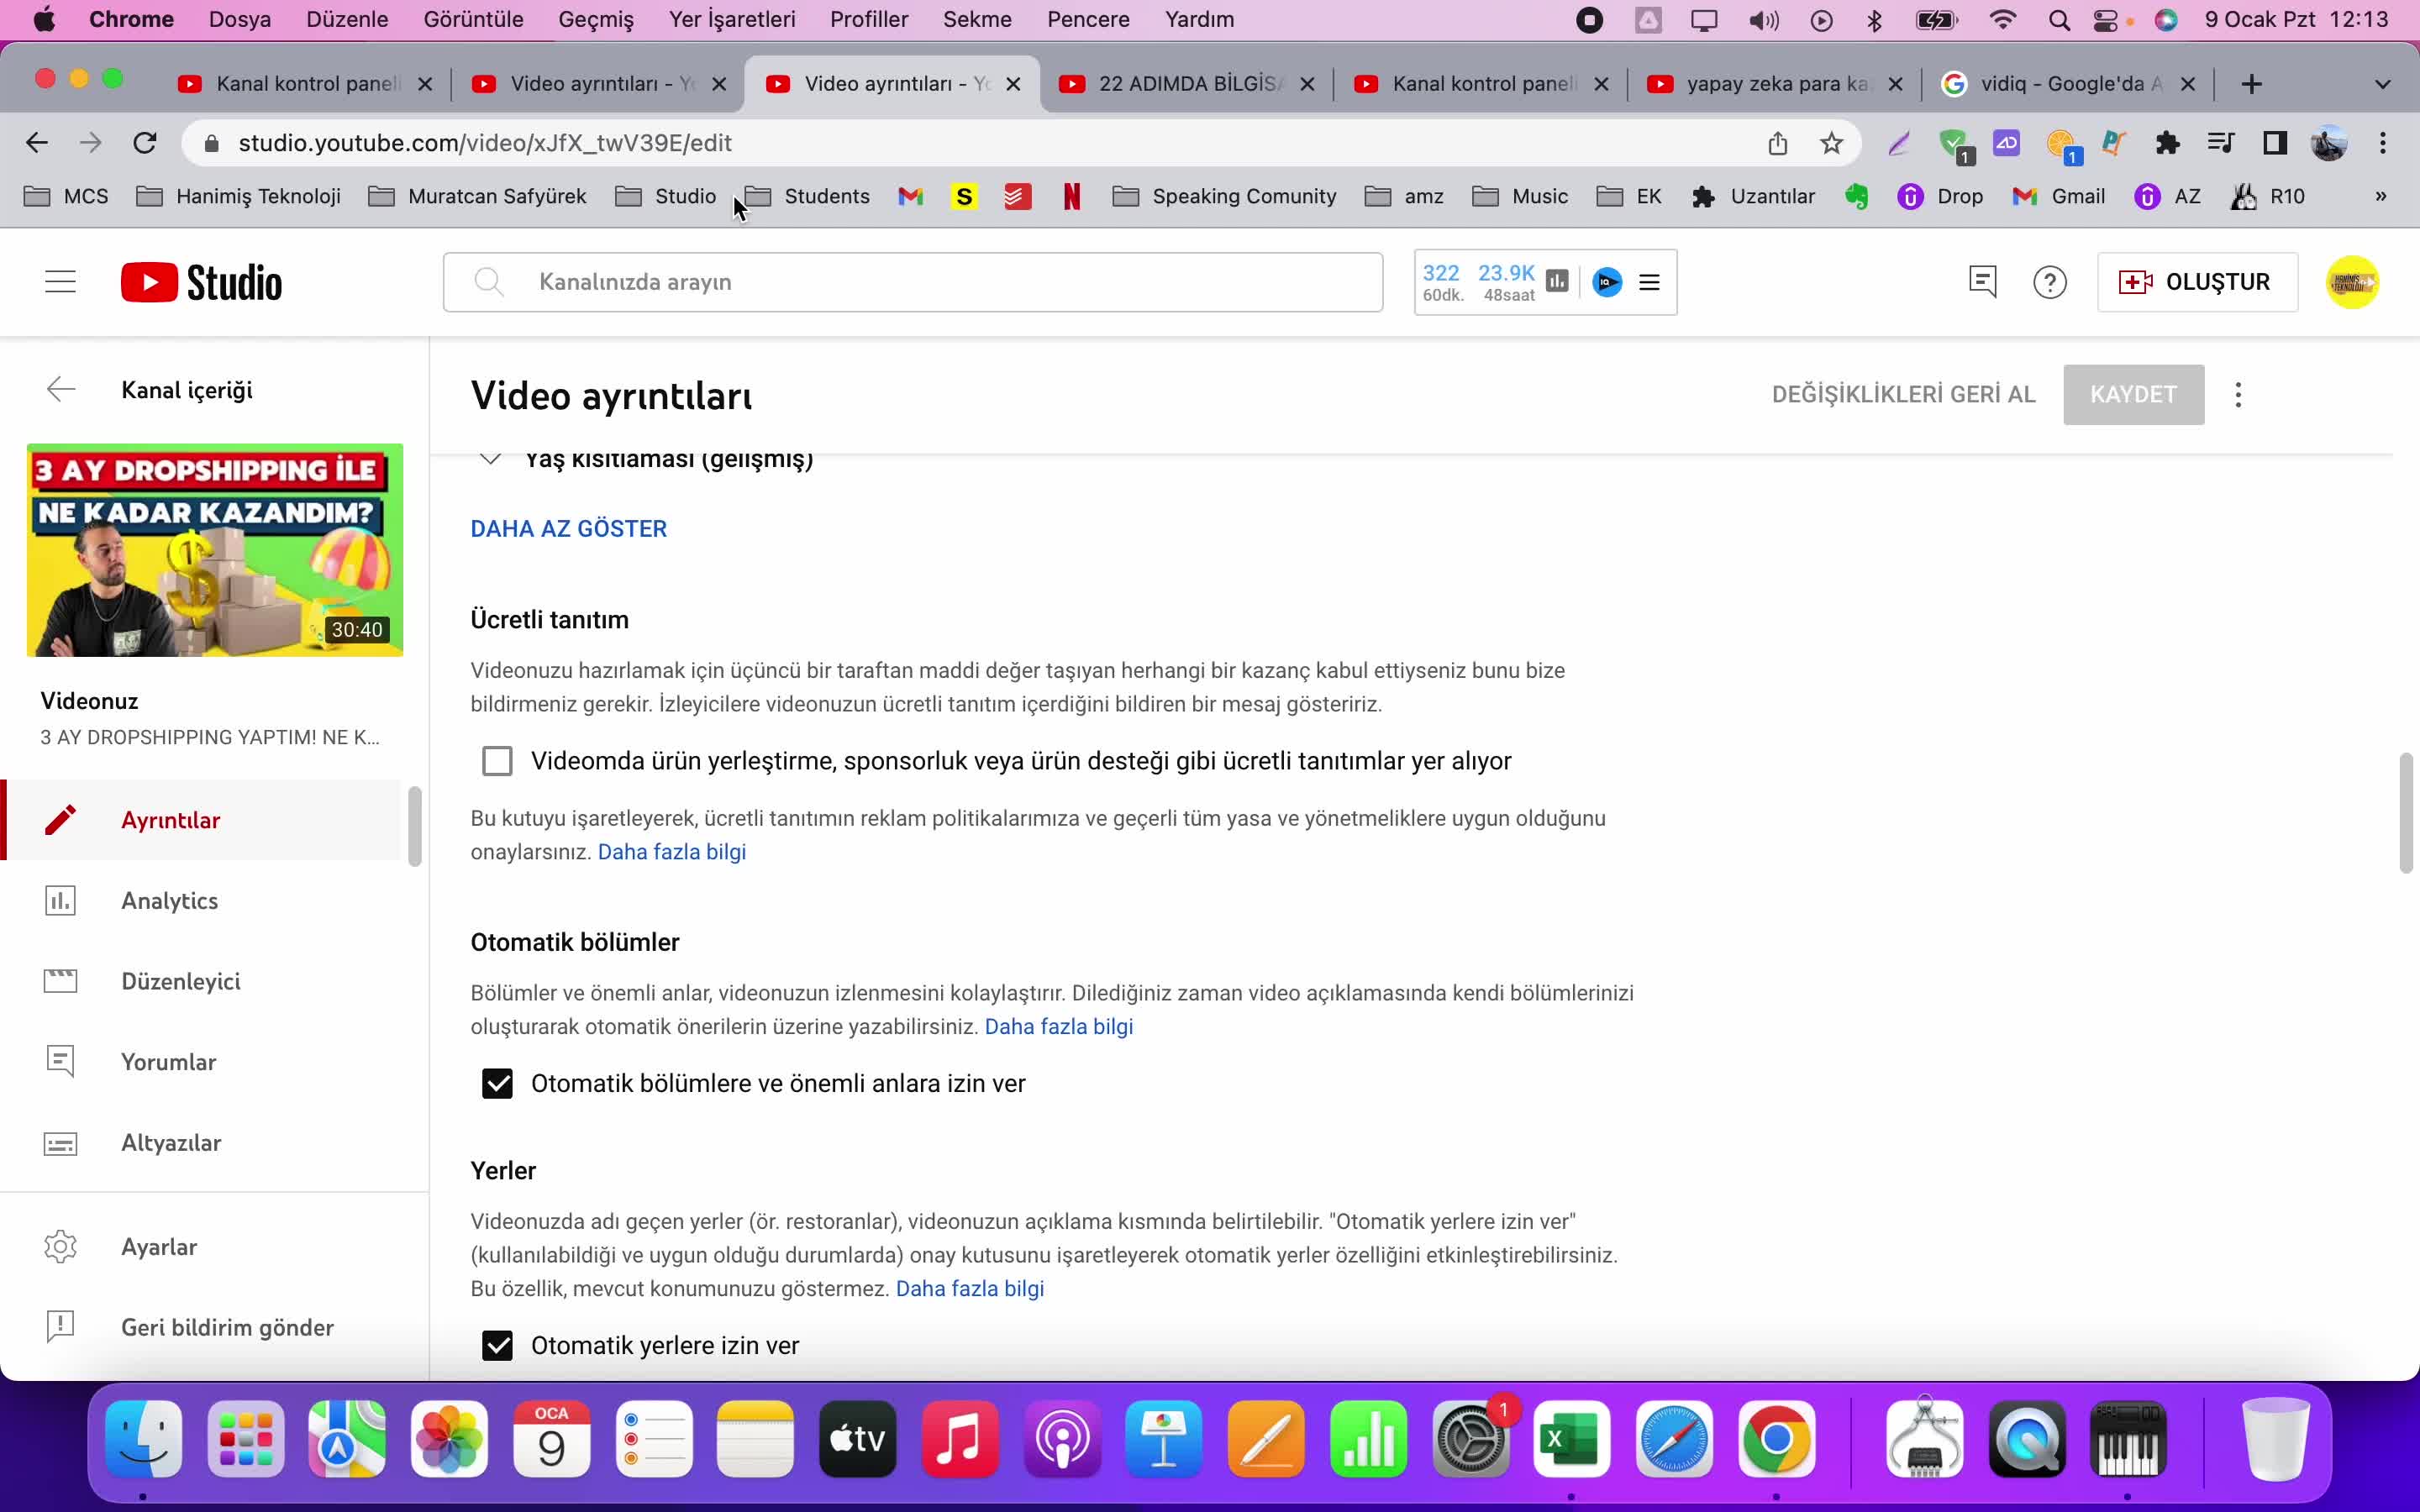This screenshot has height=1512, width=2420.
Task: Open the Düzenleyici panel
Action: point(181,981)
